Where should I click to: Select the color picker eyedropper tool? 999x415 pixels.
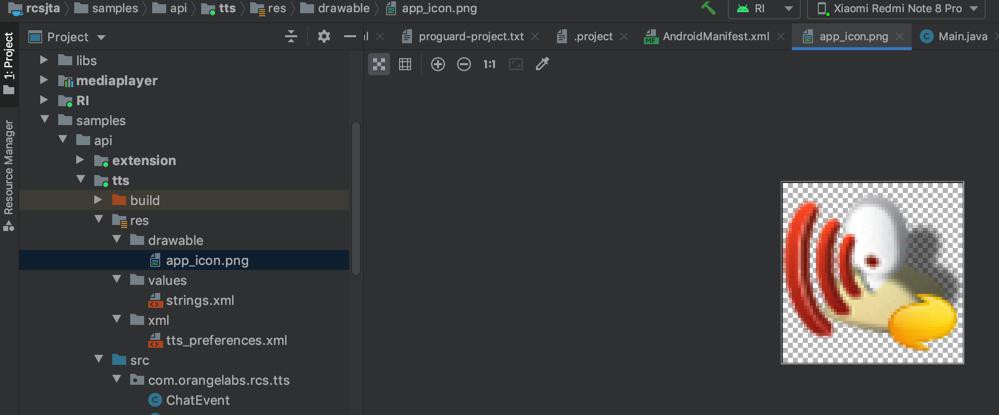click(542, 64)
